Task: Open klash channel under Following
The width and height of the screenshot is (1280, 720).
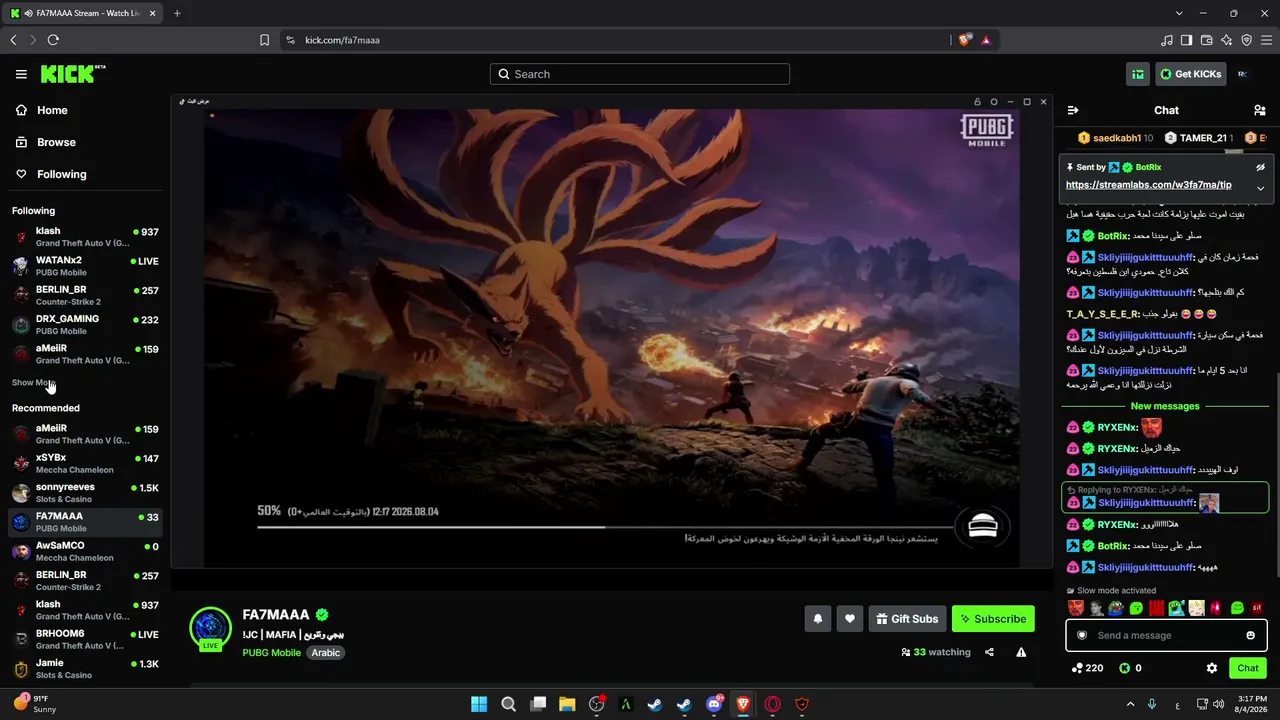Action: (85, 237)
